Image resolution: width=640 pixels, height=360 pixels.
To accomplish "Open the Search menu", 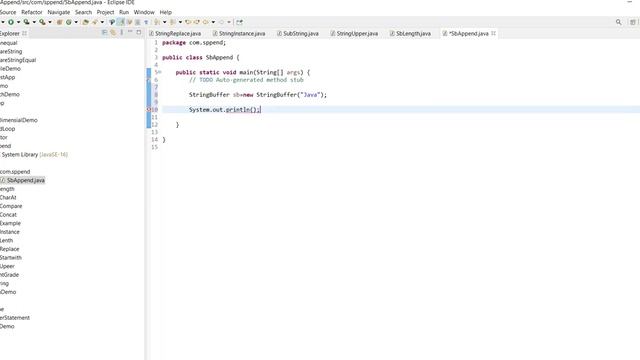I will click(x=83, y=12).
